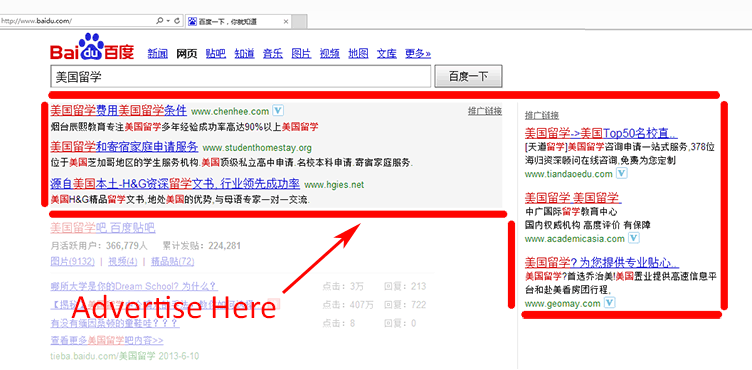Open the 音乐 navigation link
Screen dimensions: 752x370
pyautogui.click(x=273, y=53)
